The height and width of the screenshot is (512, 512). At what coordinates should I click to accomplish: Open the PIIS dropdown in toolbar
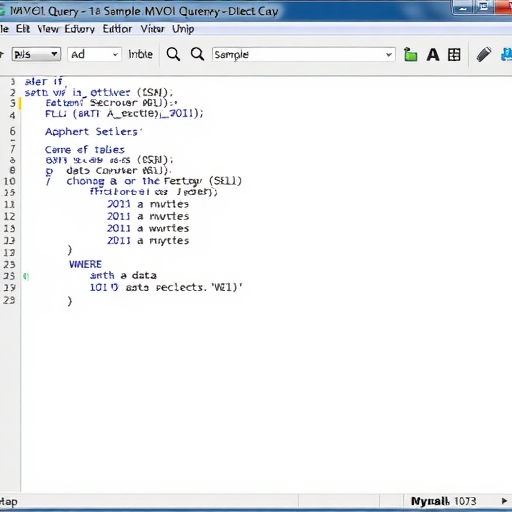[x=36, y=54]
